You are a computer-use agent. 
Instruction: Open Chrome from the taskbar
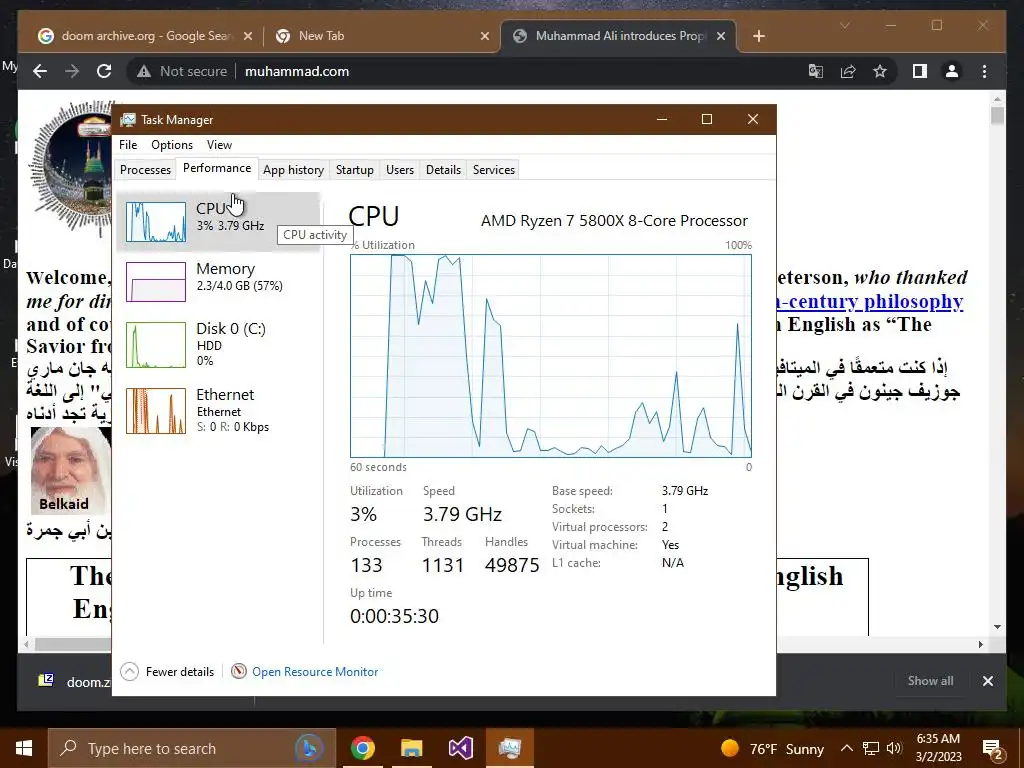(x=362, y=748)
